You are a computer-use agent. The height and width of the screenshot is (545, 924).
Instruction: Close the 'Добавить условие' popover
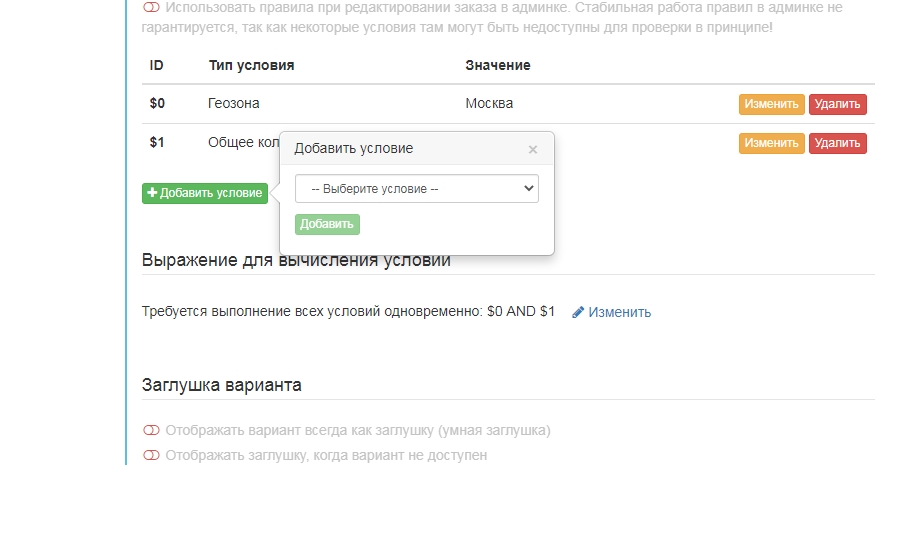532,149
